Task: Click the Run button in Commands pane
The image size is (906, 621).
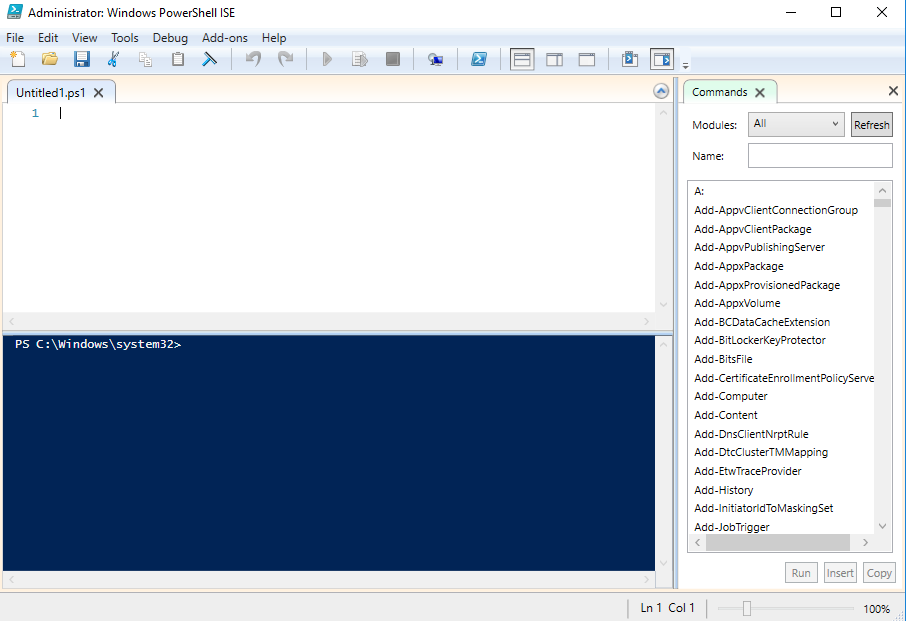Action: [x=801, y=573]
